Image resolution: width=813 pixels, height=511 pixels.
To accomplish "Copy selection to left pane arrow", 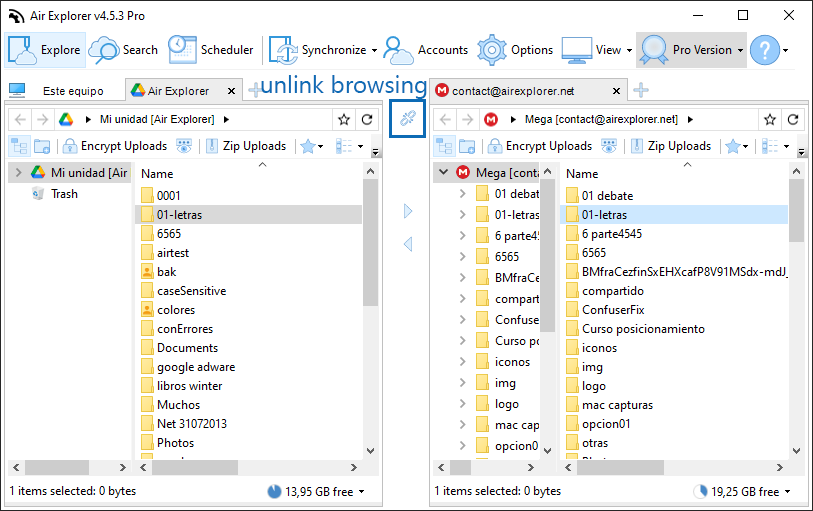I will (x=408, y=244).
